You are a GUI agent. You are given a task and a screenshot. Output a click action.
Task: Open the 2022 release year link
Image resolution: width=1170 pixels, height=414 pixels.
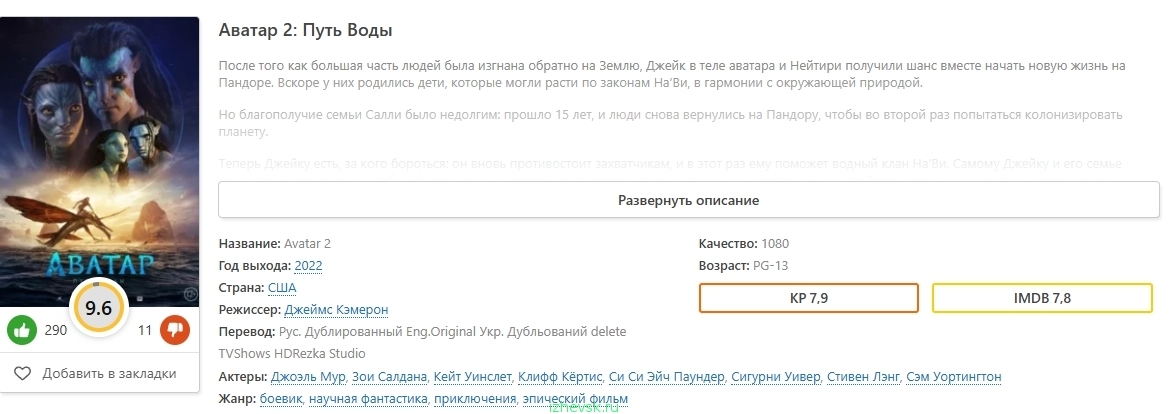coord(308,266)
